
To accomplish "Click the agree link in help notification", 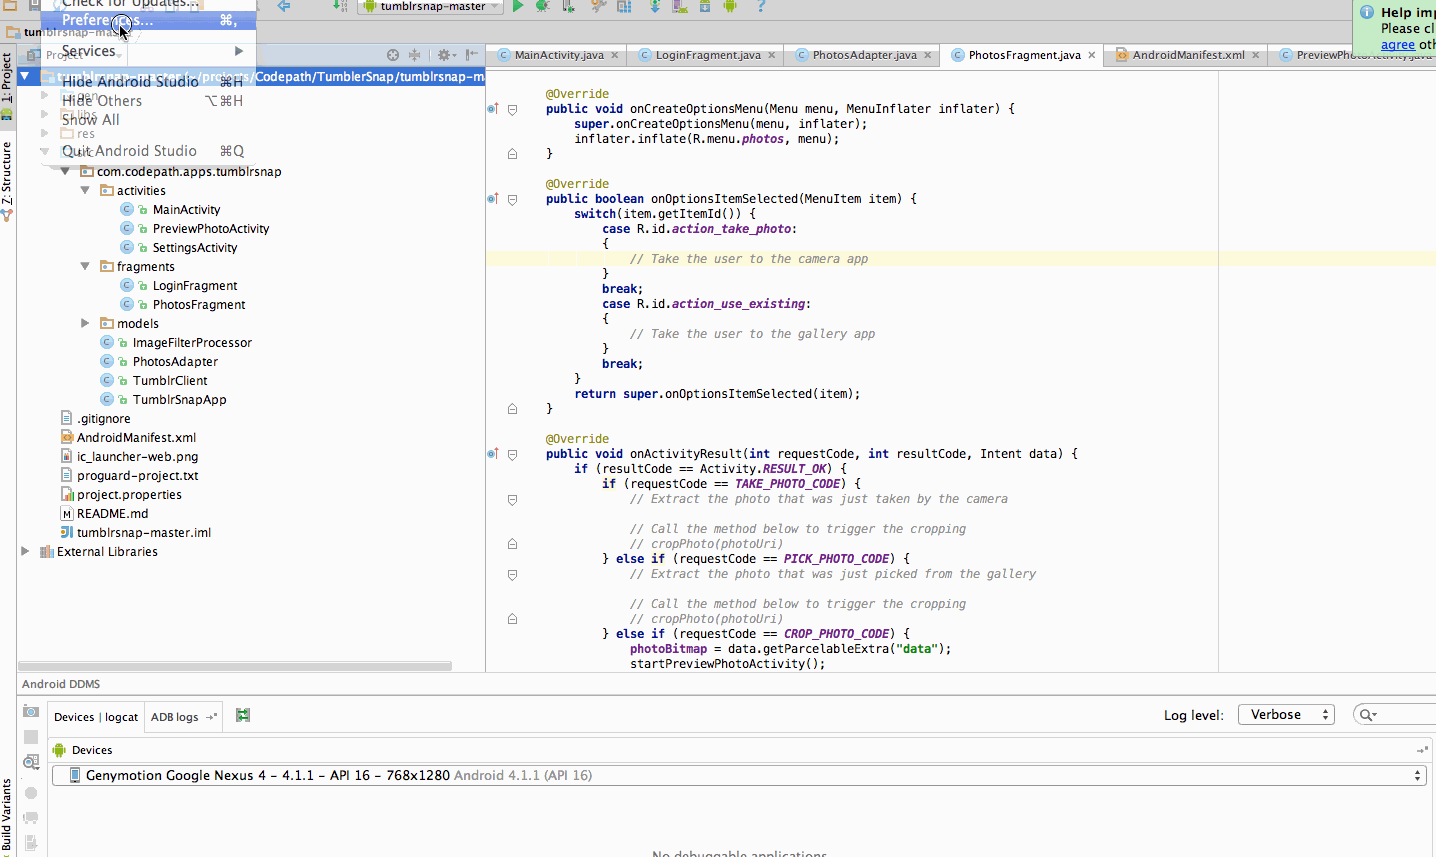I will pos(1398,44).
